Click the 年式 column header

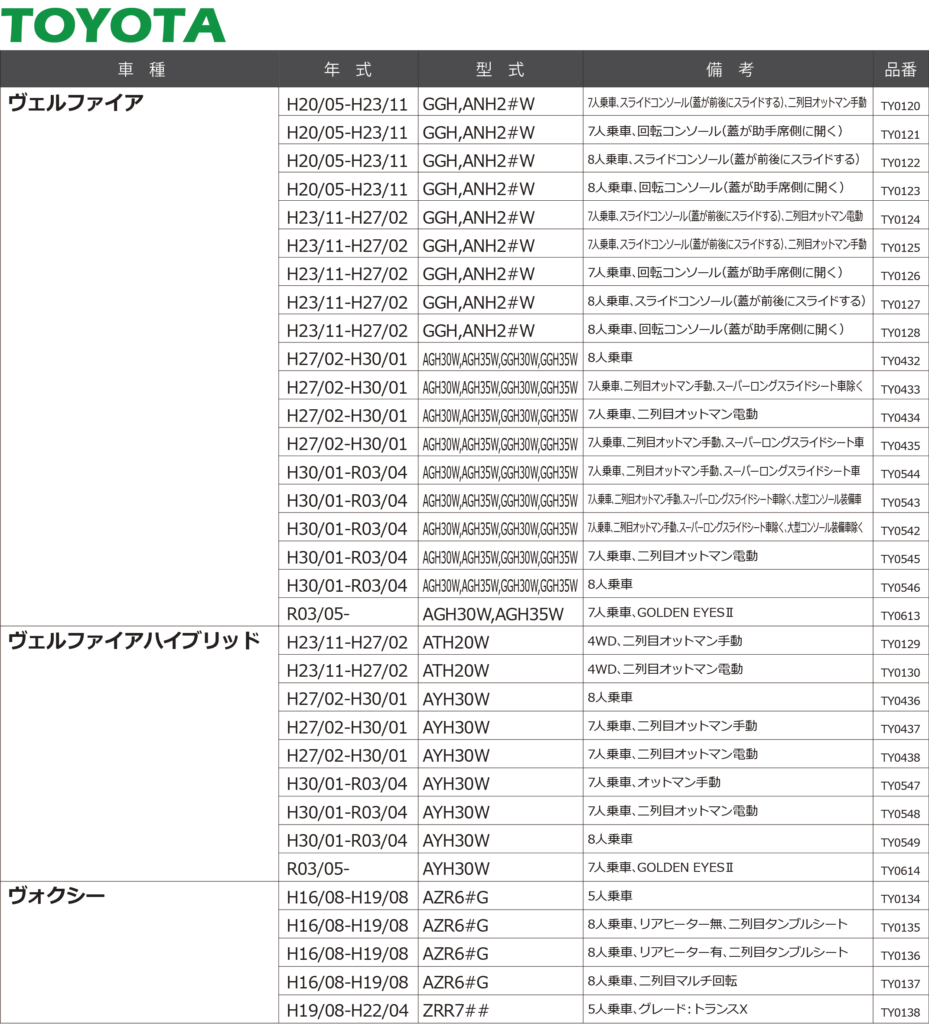click(x=348, y=70)
